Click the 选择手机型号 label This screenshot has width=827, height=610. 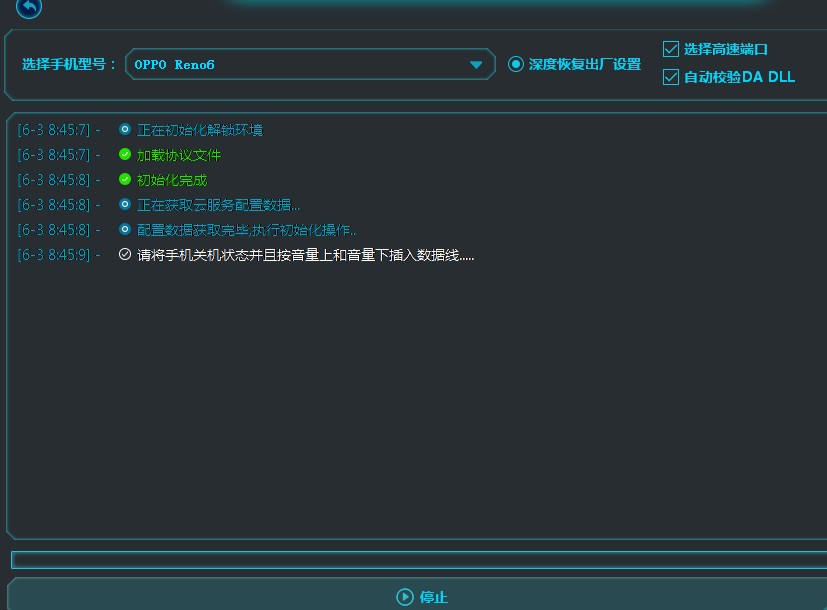69,64
